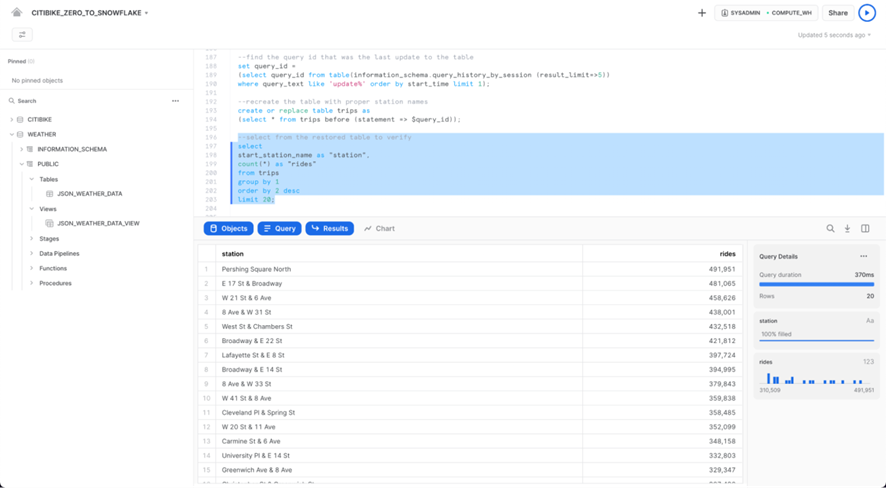Screen dimensions: 886x488
Task: Download results using the download icon
Action: click(848, 229)
